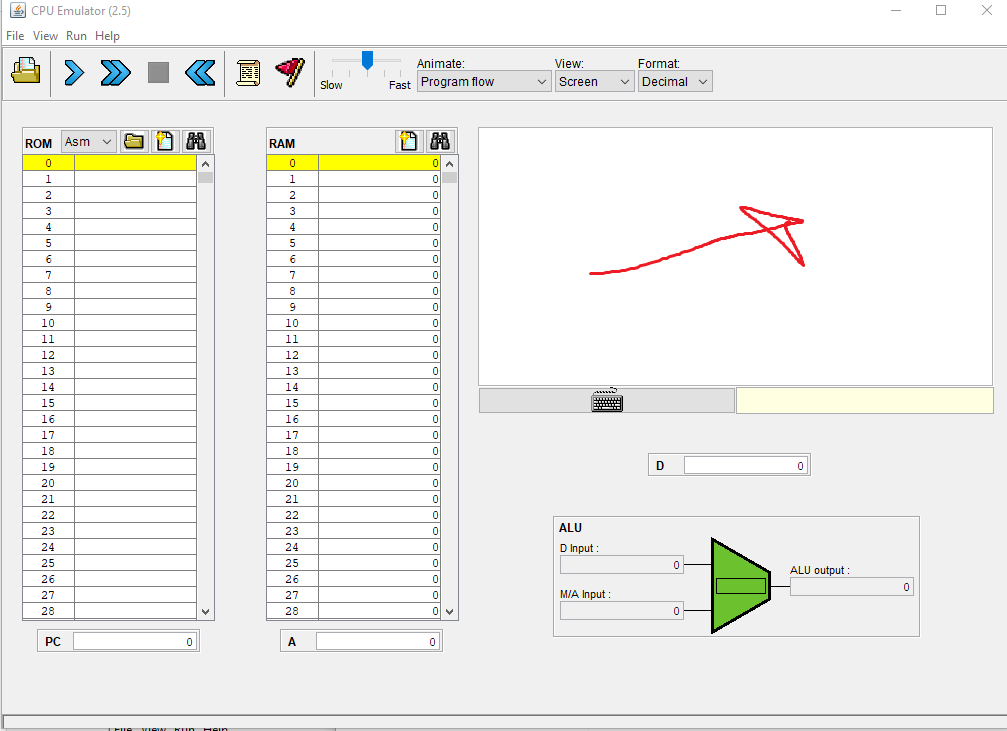Image resolution: width=1007 pixels, height=731 pixels.
Task: Search RAM contents with the binoculars icon
Action: [x=440, y=140]
